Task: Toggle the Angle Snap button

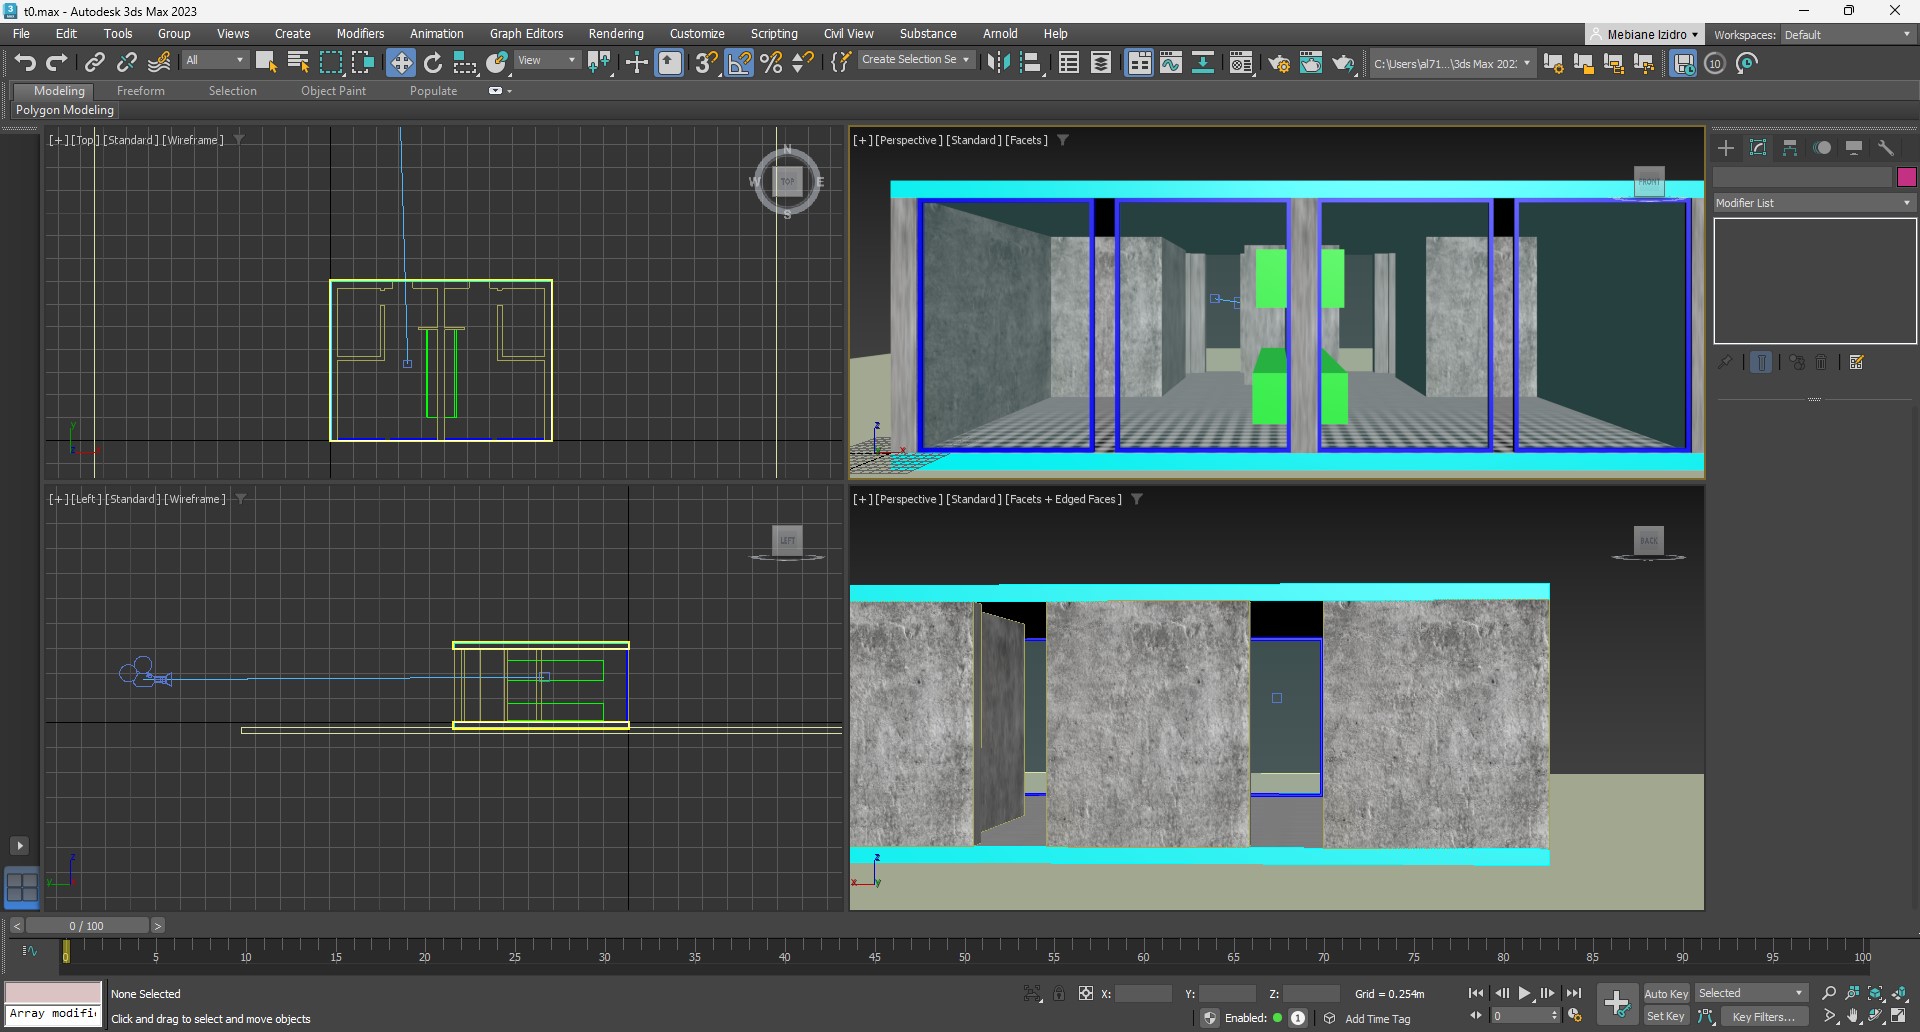Action: click(739, 63)
